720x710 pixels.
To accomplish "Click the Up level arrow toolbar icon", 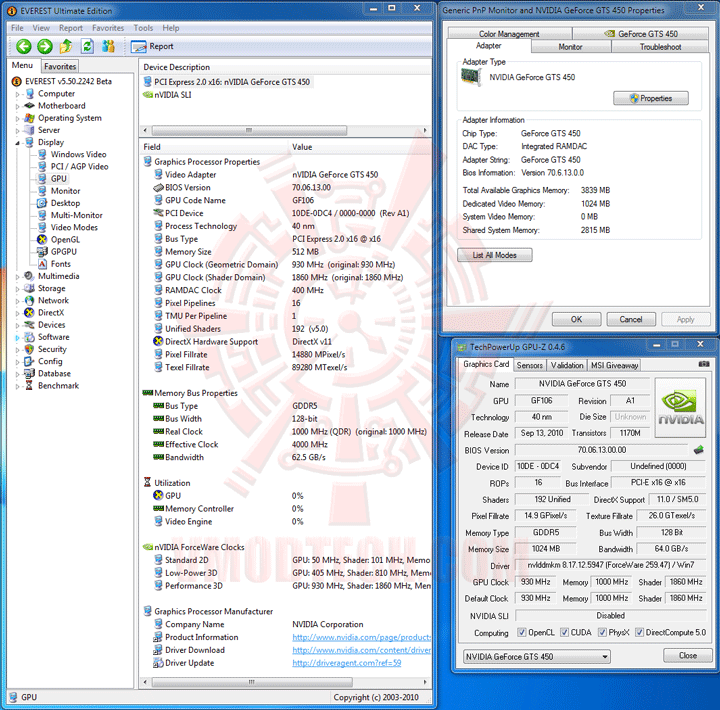I will pos(66,46).
